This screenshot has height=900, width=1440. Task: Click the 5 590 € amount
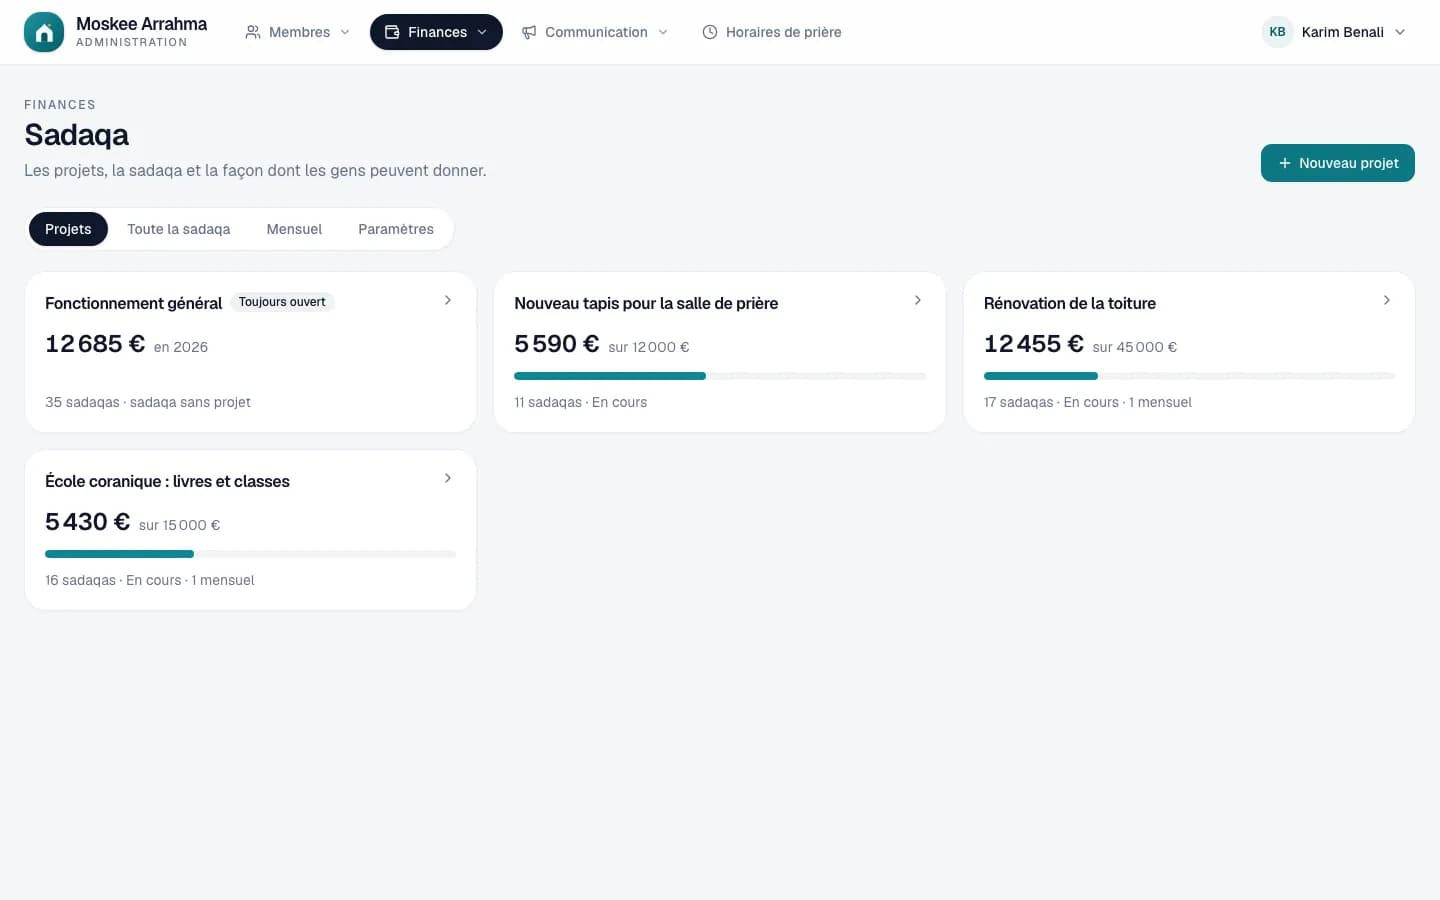pos(557,344)
